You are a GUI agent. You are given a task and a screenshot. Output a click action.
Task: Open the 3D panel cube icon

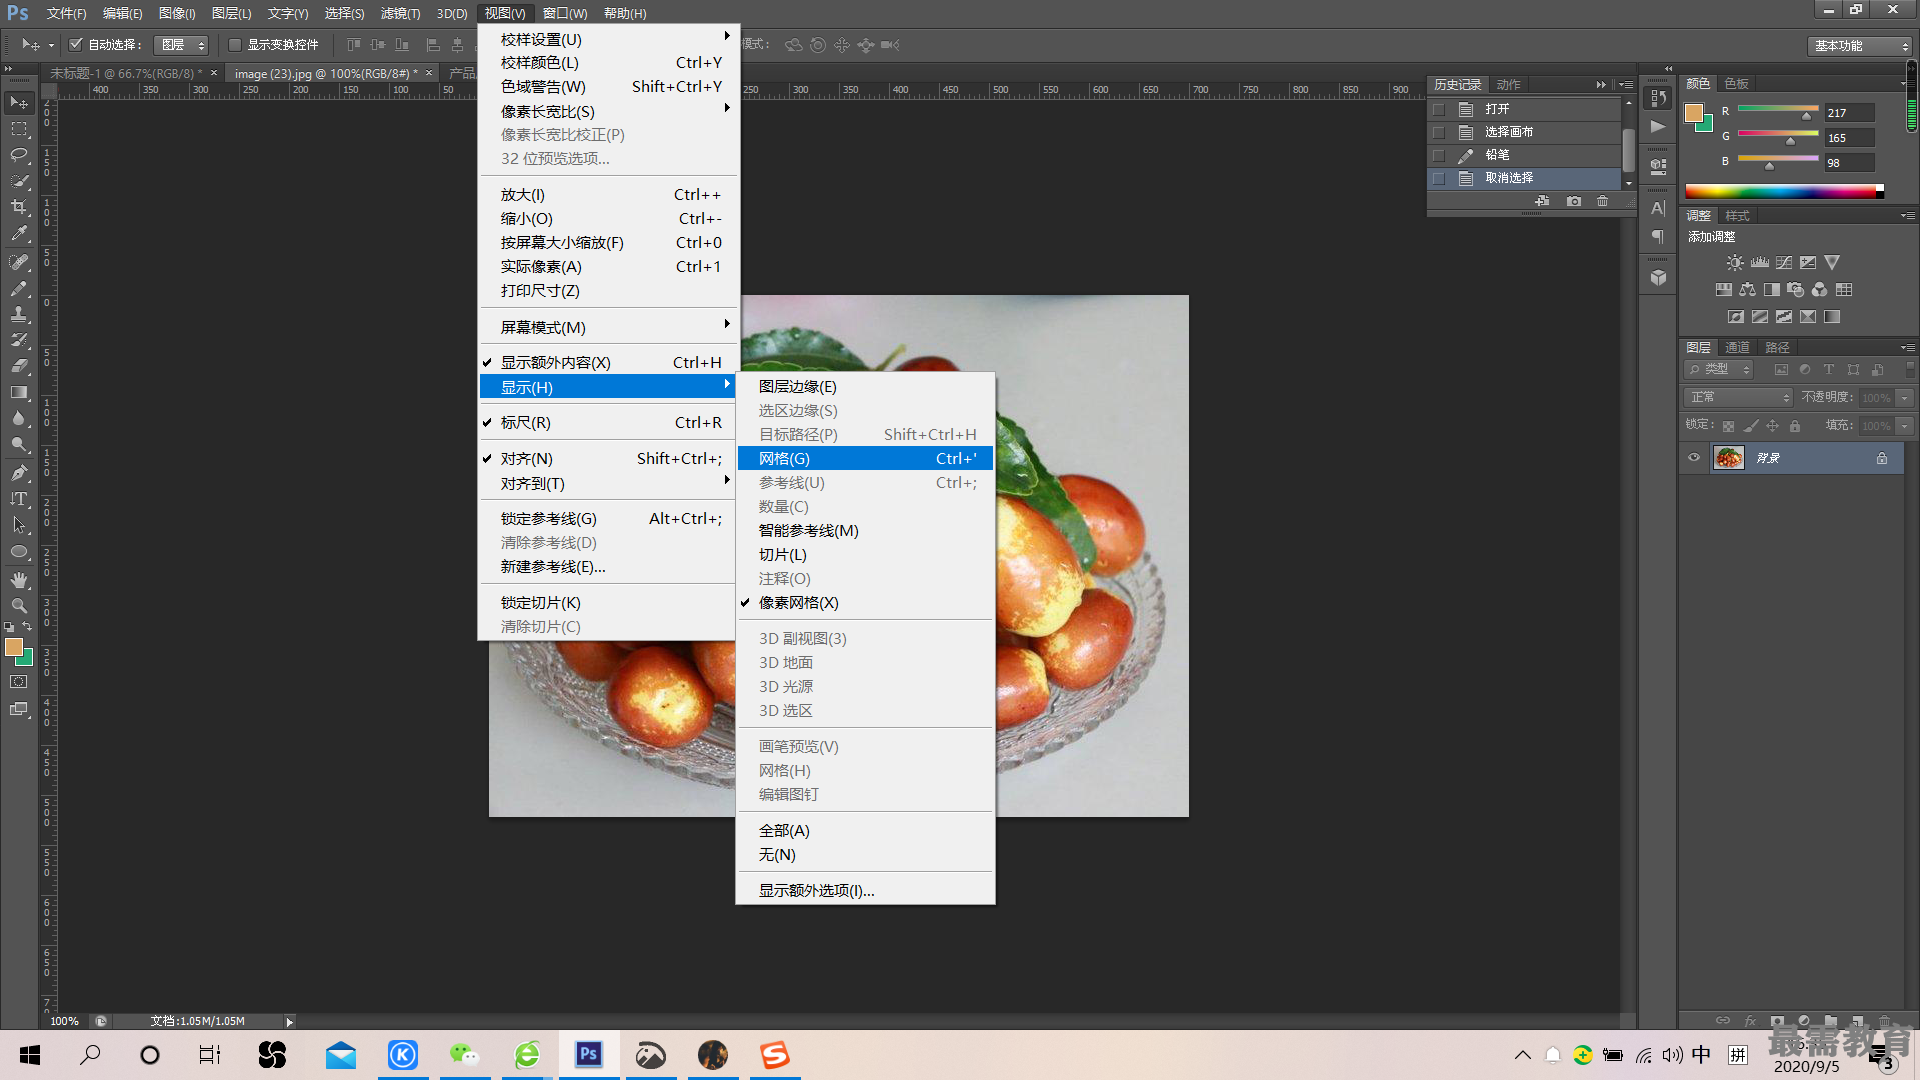(1658, 277)
